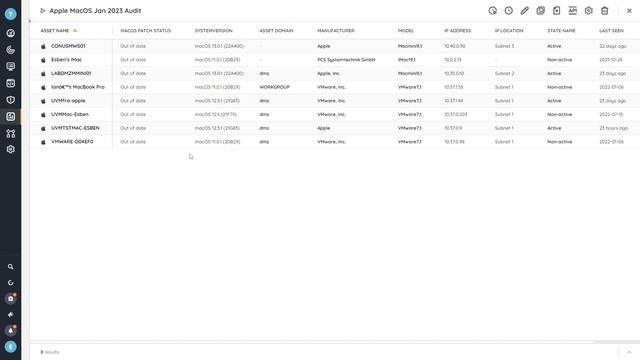Expand the footer chevron at bottom right
The height and width of the screenshot is (360, 640).
(629, 352)
